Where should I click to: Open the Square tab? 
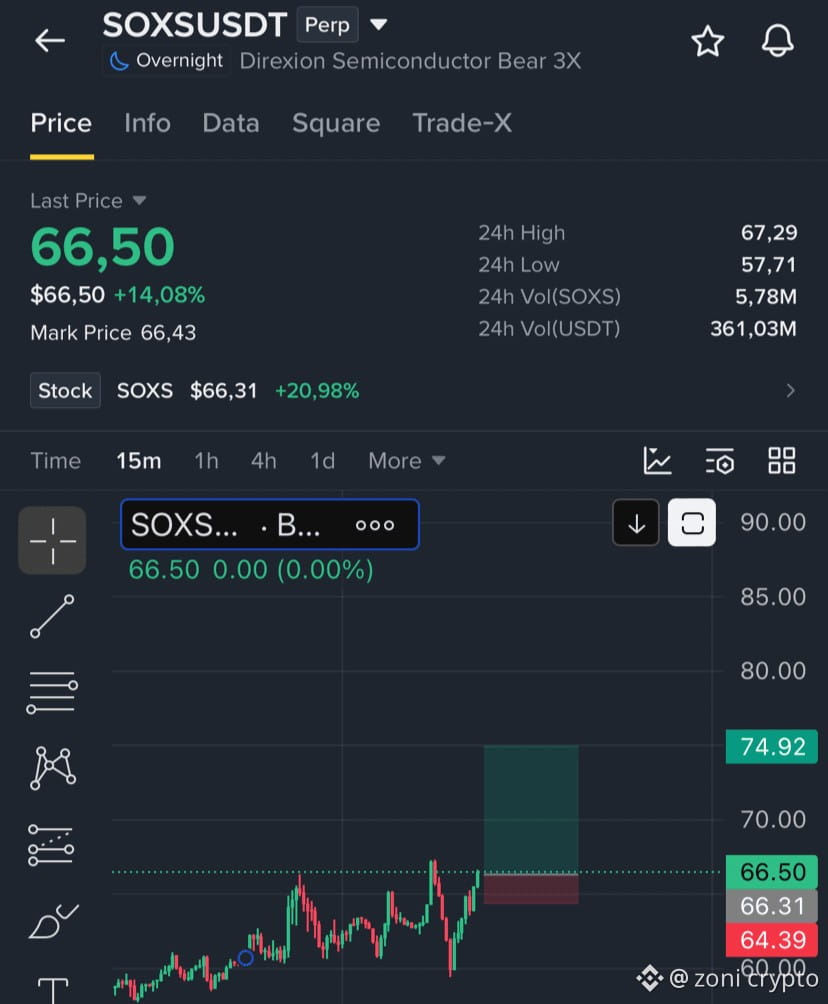(x=336, y=123)
